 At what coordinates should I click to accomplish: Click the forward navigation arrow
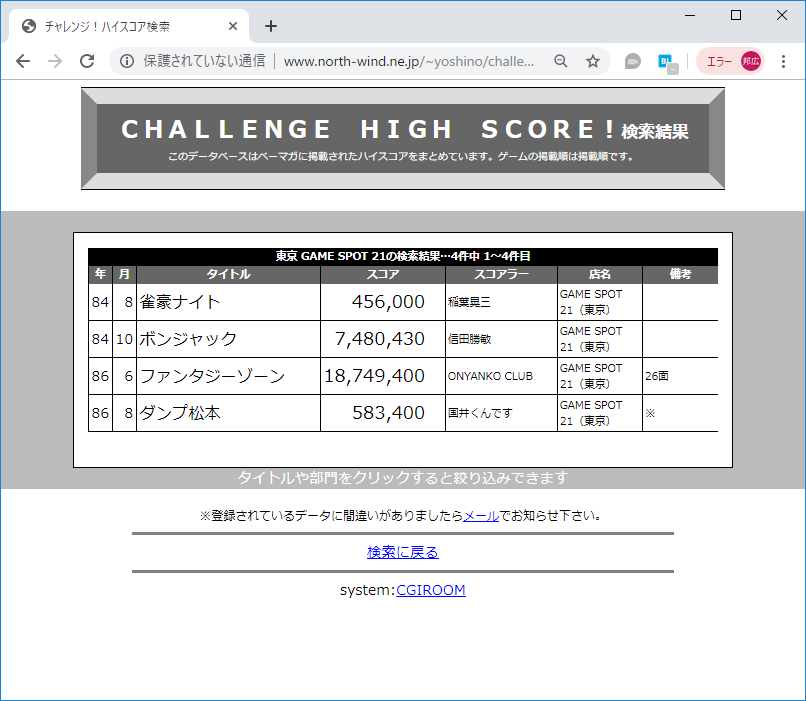(56, 61)
